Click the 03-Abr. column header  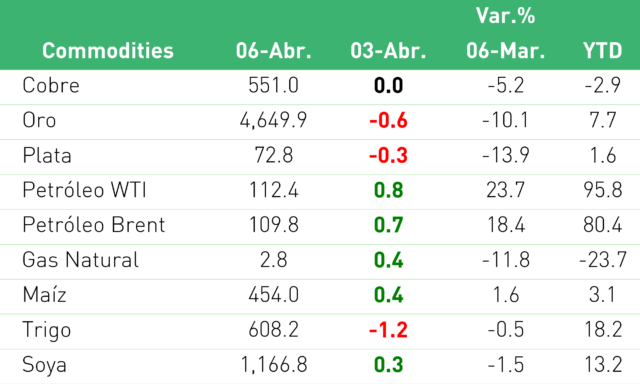pos(388,51)
